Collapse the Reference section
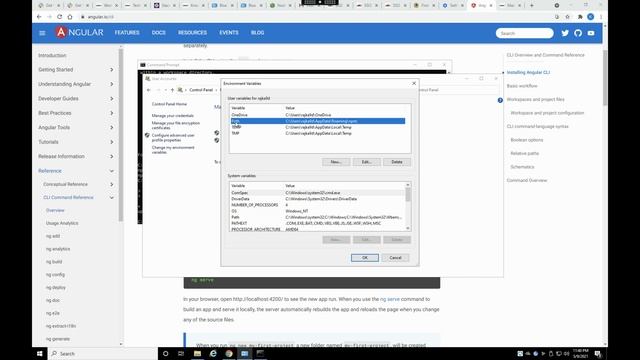 (x=111, y=171)
